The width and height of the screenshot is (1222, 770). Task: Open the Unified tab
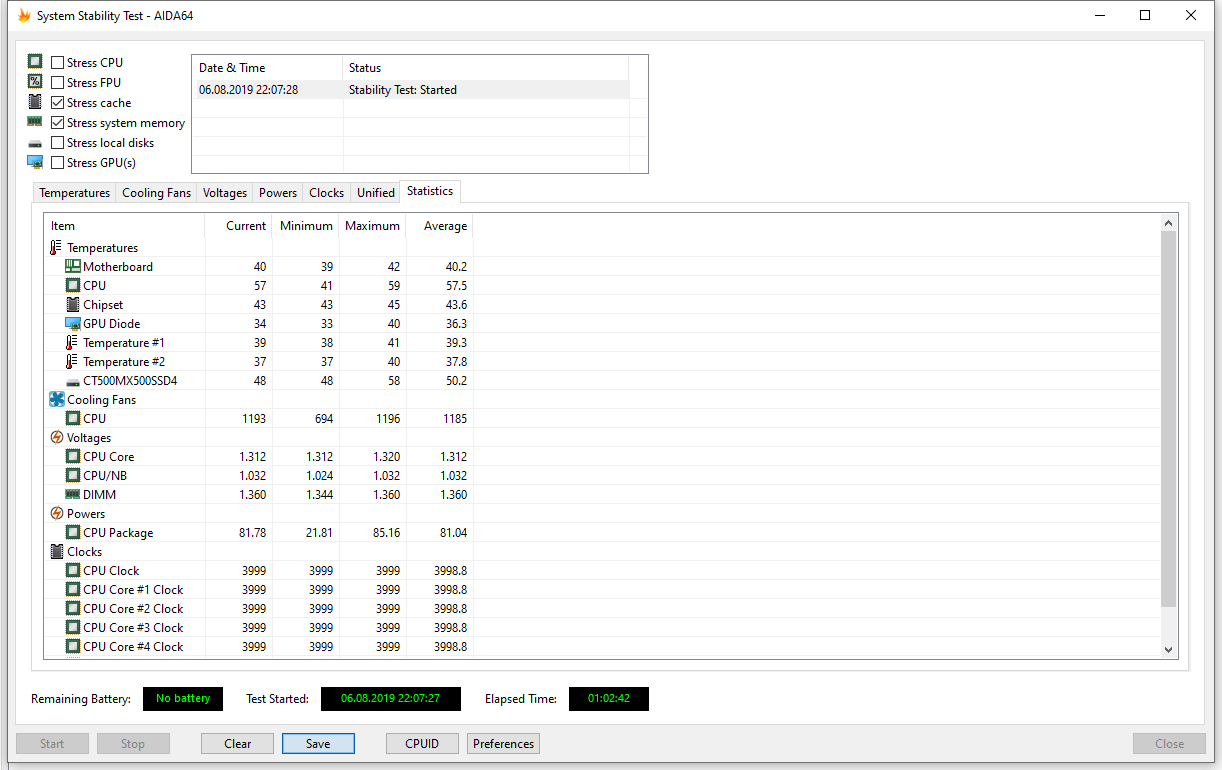376,193
